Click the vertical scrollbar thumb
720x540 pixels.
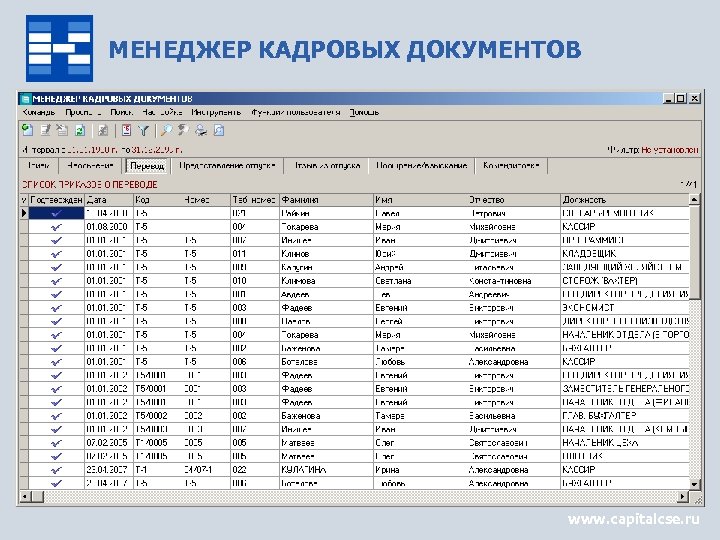click(x=694, y=252)
